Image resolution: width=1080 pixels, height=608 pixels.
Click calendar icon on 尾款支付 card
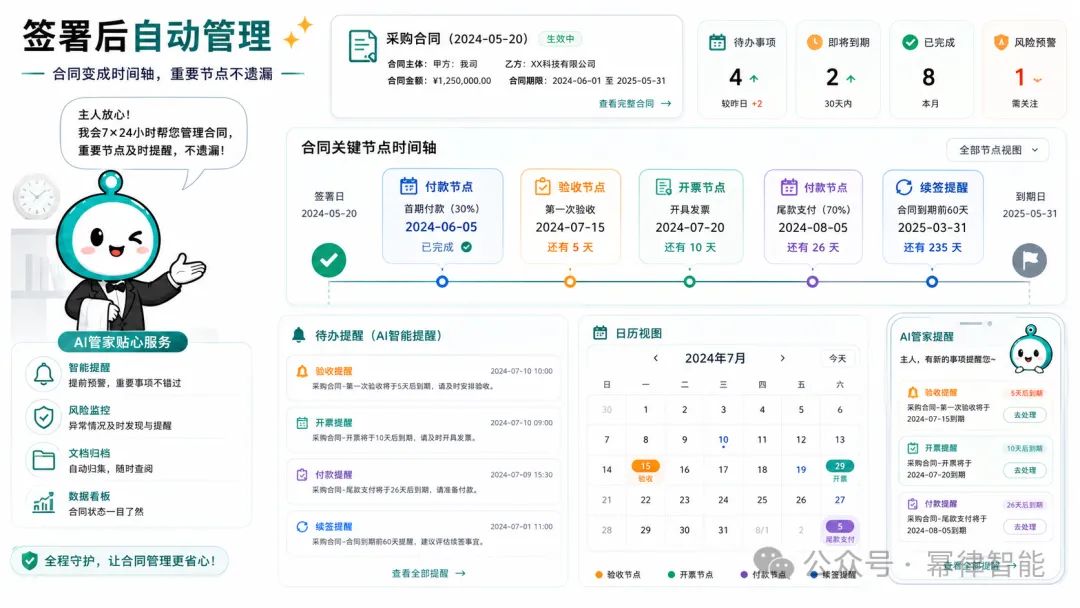pos(789,187)
